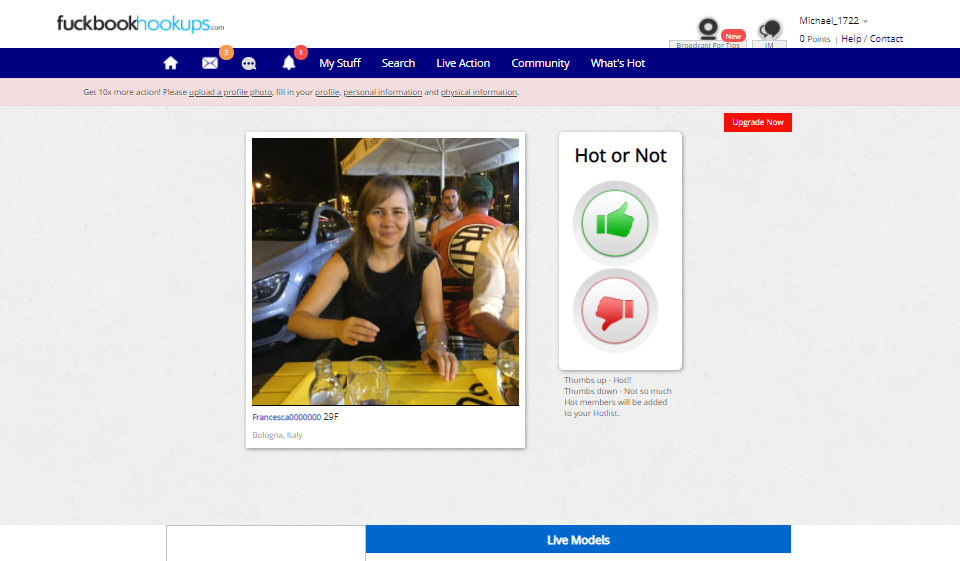Open the messages envelope icon
This screenshot has height=561, width=960.
(210, 63)
